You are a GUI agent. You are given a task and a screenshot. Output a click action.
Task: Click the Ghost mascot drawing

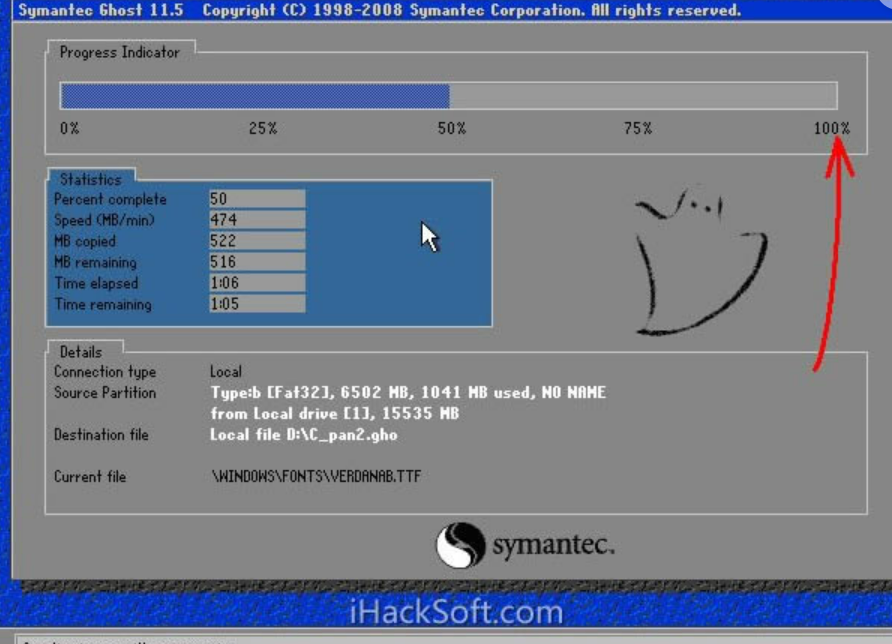tap(699, 263)
